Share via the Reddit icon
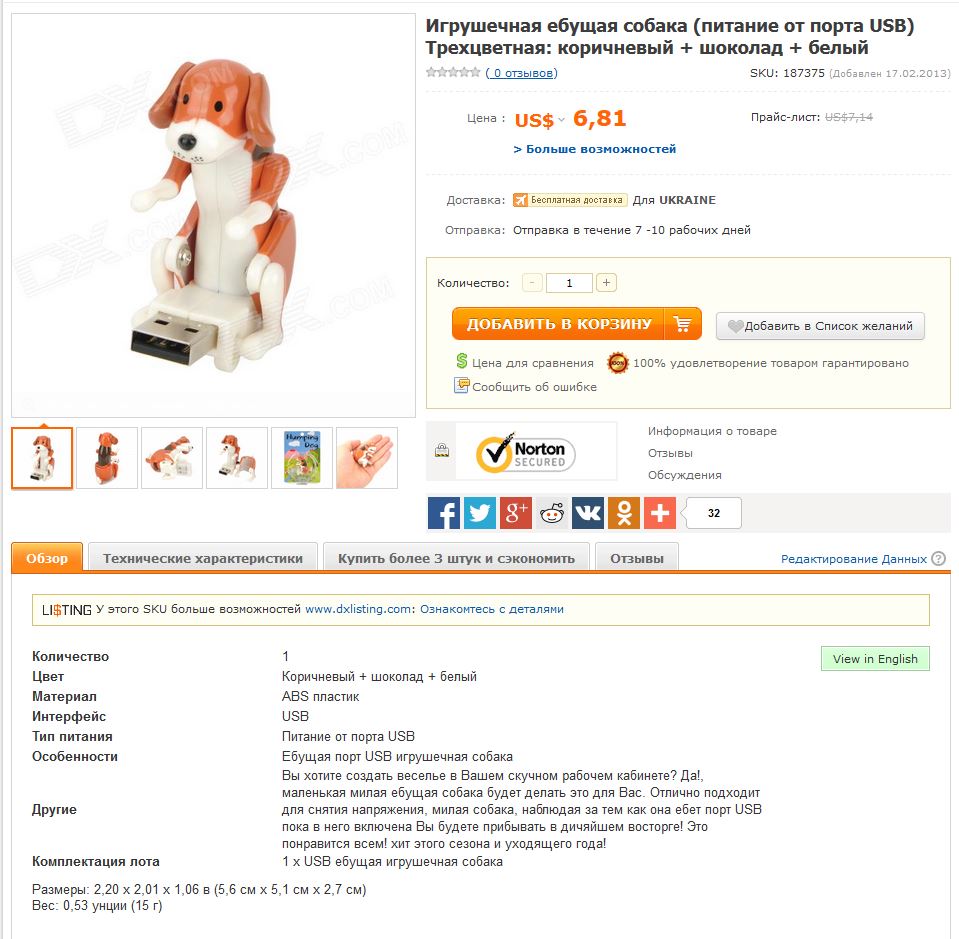This screenshot has height=939, width=959. pos(552,513)
